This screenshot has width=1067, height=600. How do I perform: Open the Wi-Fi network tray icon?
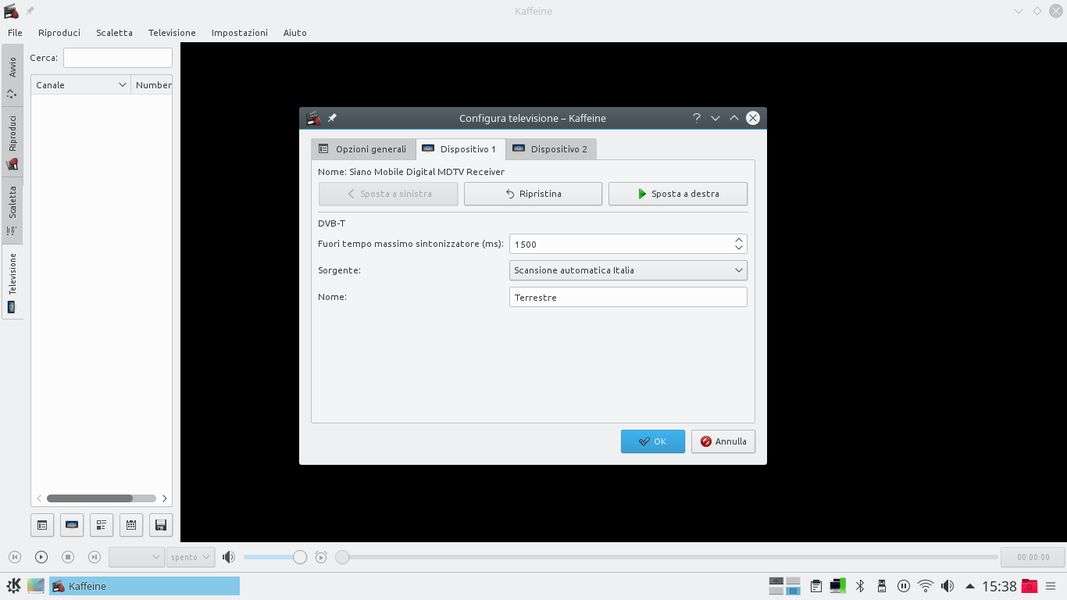[x=925, y=586]
